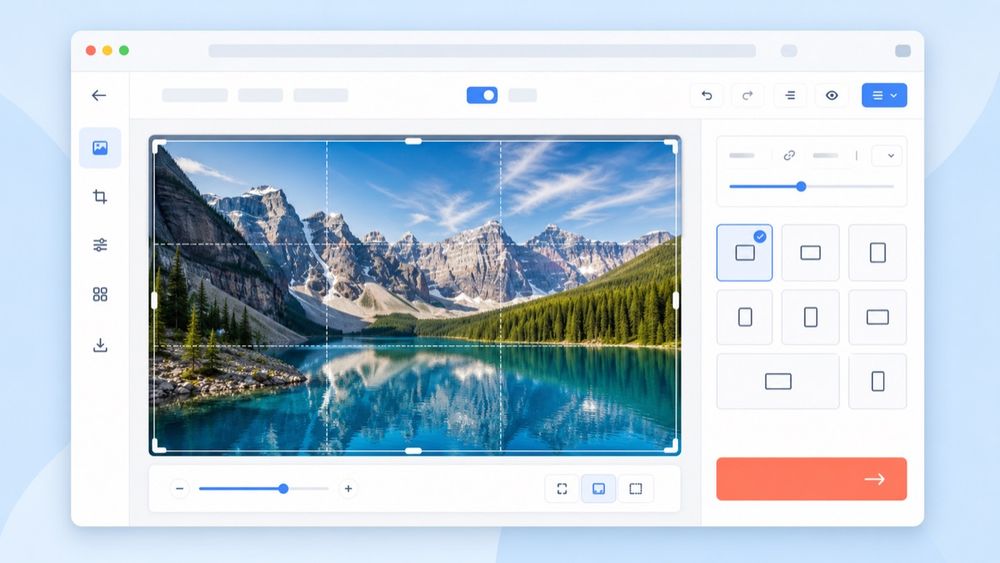Choose landscape preset right of the checked preset
Screen dimensions: 1000x563
pos(811,252)
